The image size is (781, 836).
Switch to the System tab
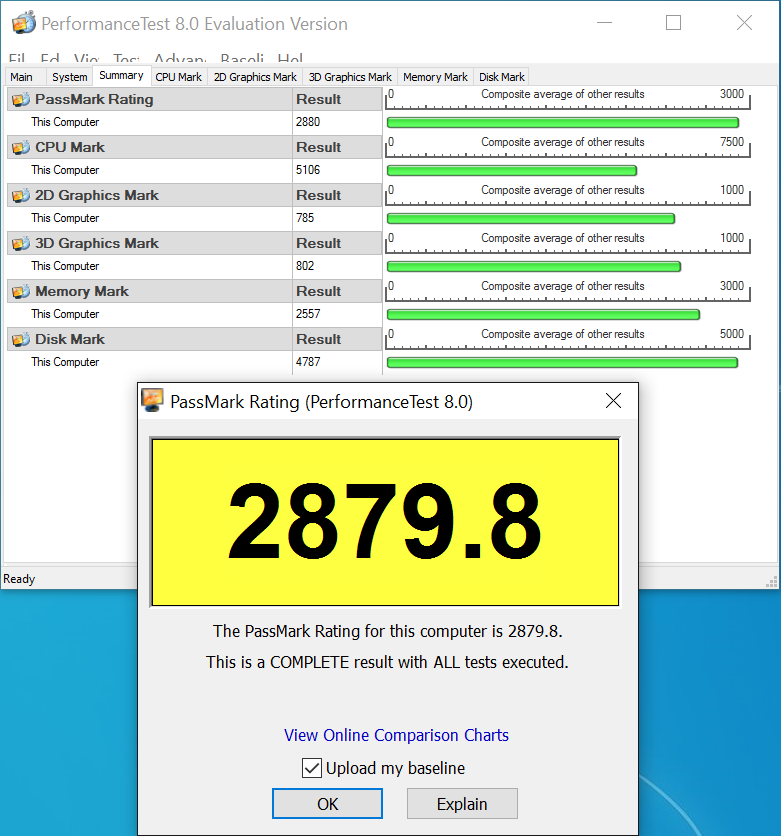[69, 77]
